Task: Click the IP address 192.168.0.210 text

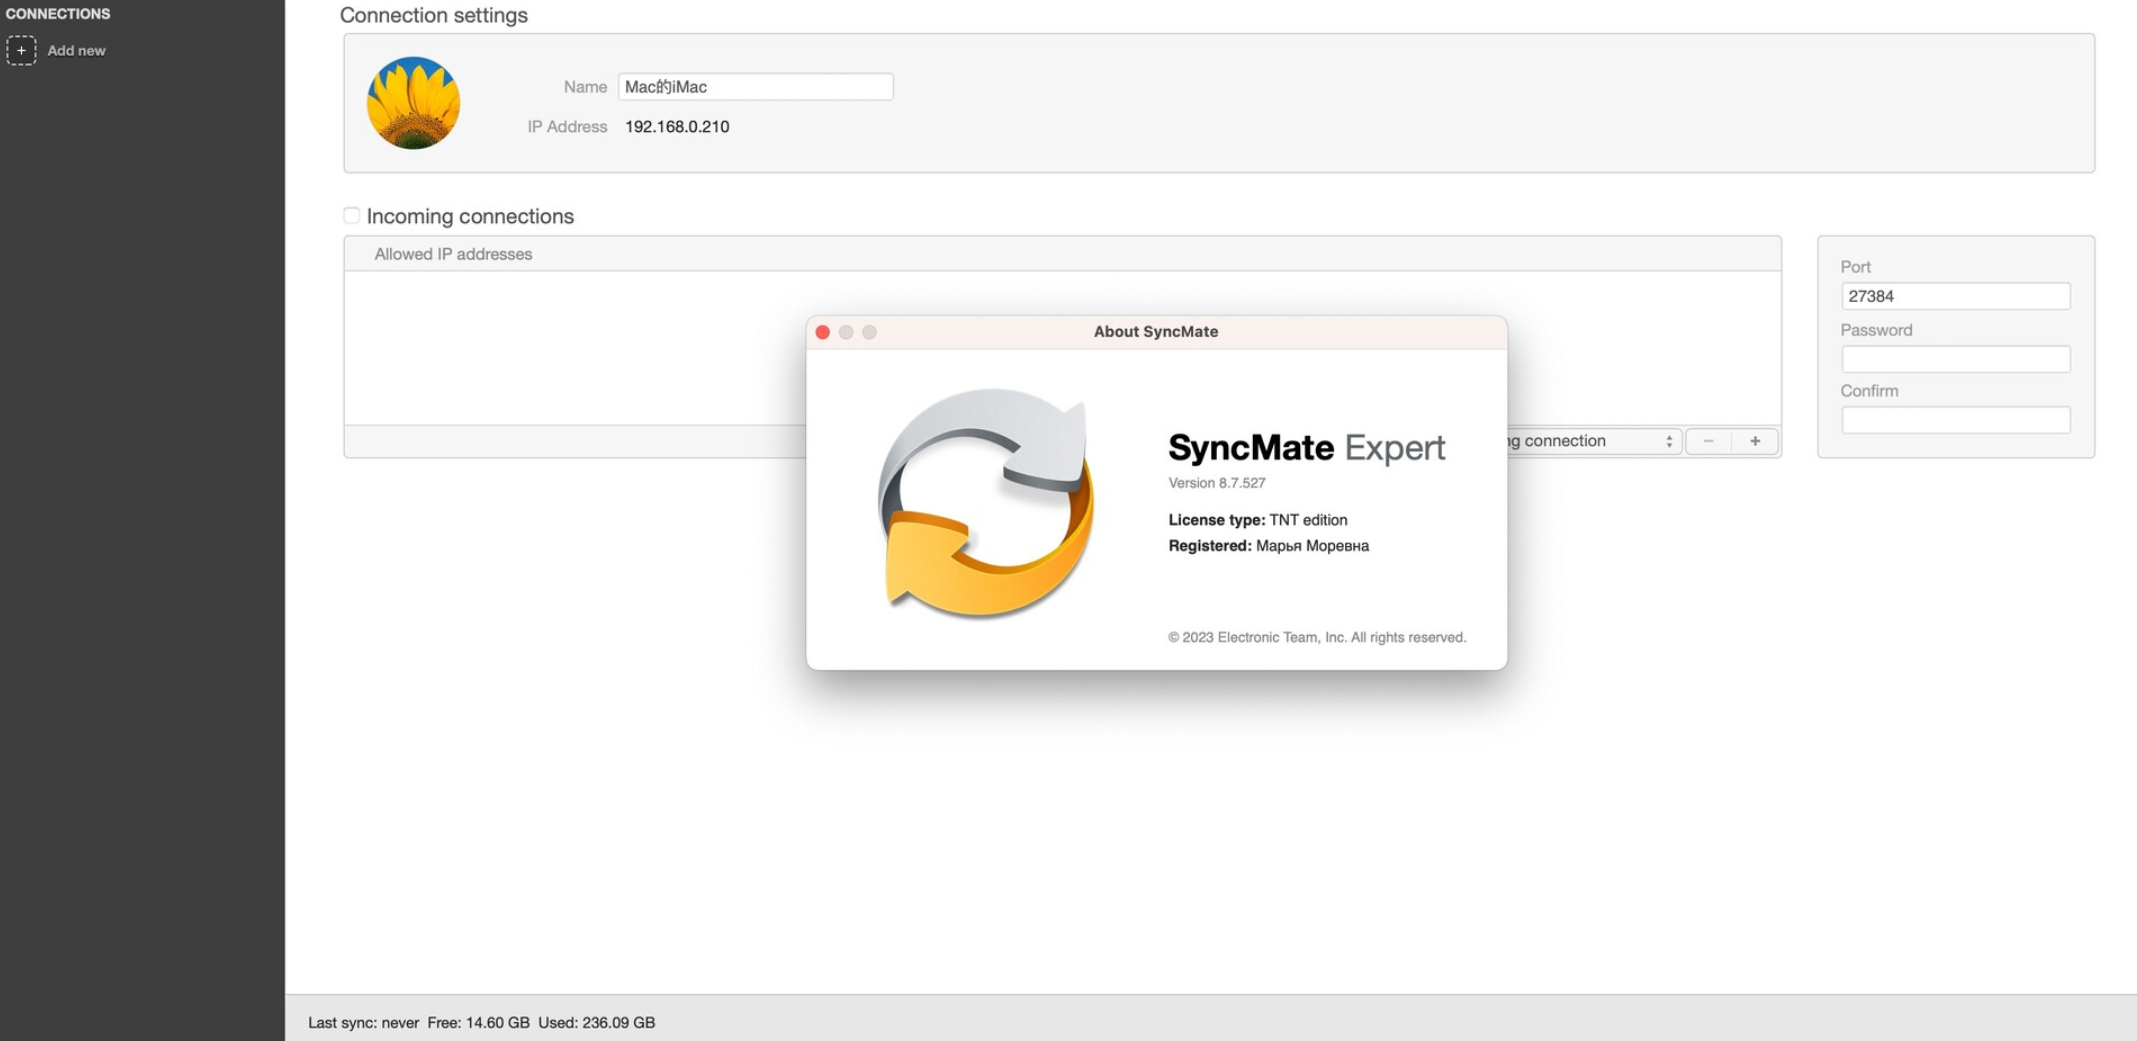Action: [677, 127]
